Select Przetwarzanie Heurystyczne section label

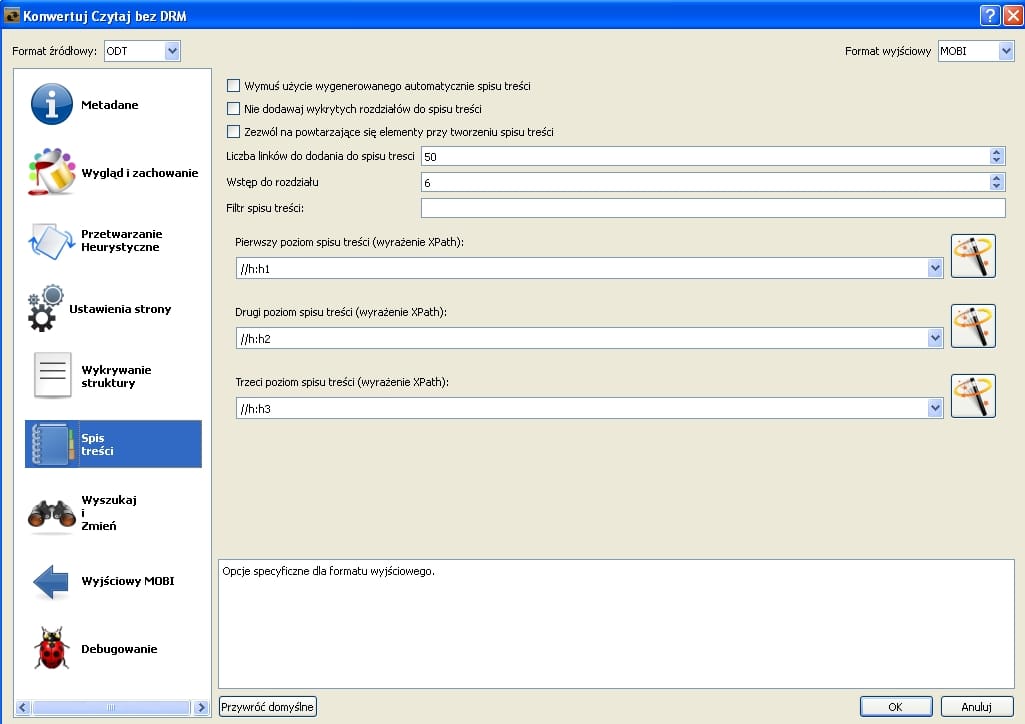122,240
